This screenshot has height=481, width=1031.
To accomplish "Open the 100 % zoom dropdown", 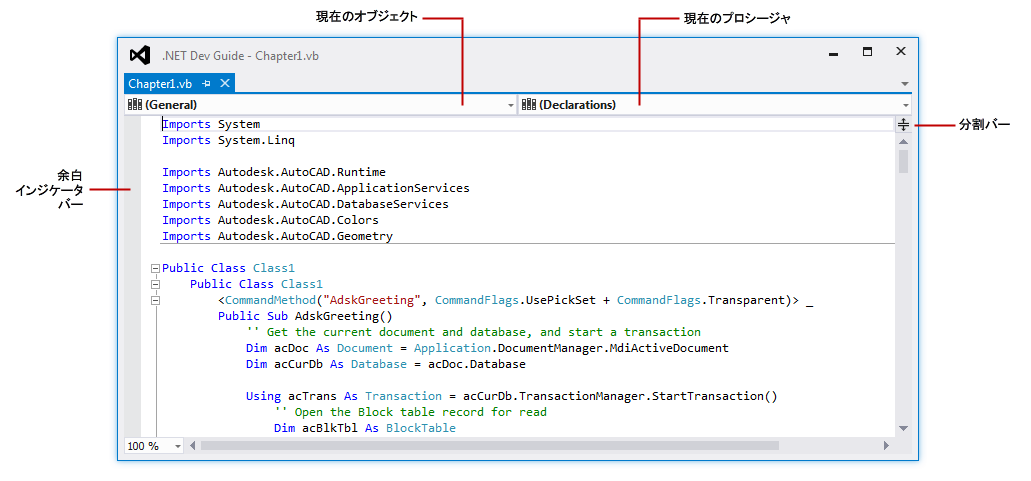I will click(178, 446).
